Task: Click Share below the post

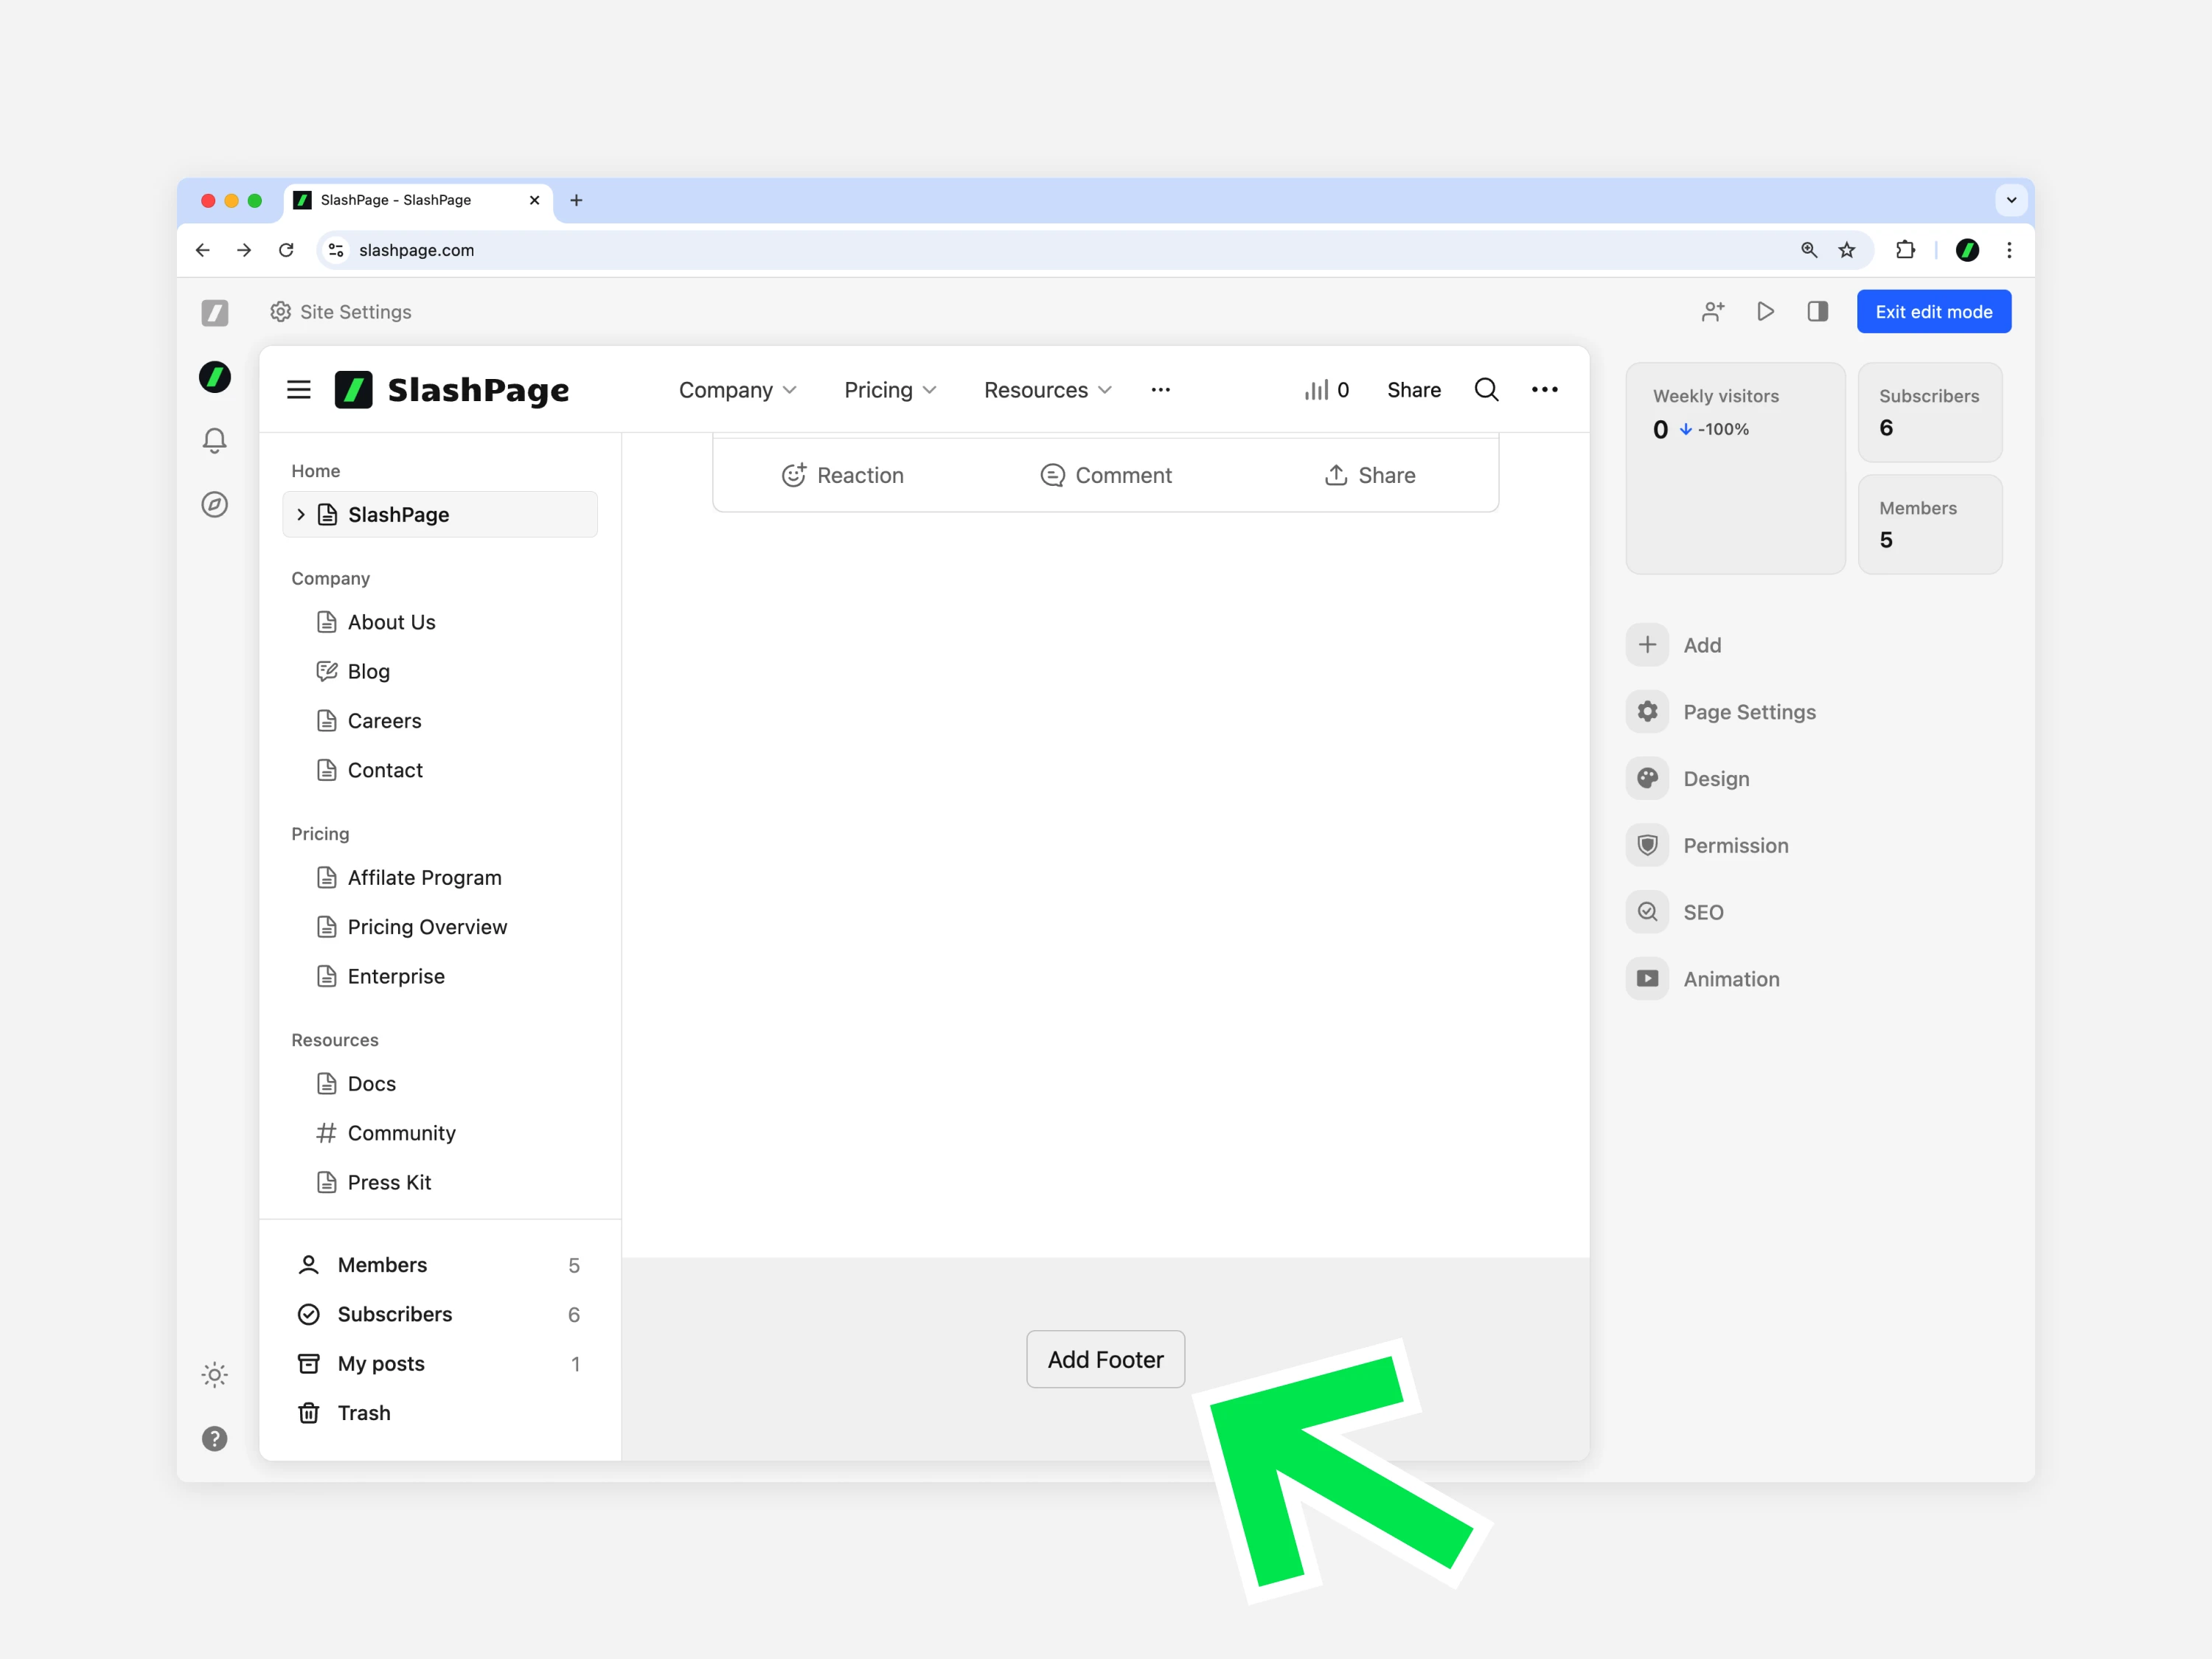Action: 1370,476
